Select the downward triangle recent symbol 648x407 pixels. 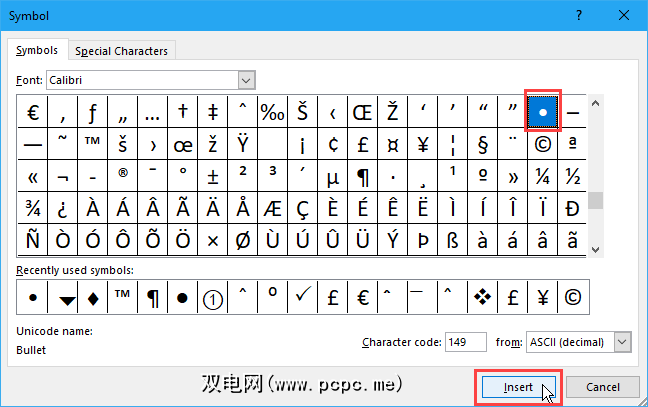[62, 297]
